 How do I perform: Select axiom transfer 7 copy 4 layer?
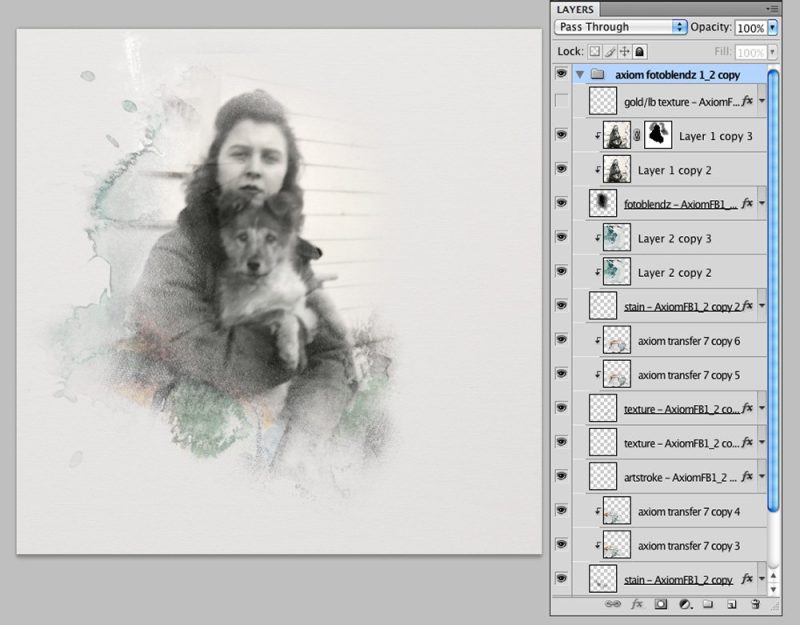670,511
